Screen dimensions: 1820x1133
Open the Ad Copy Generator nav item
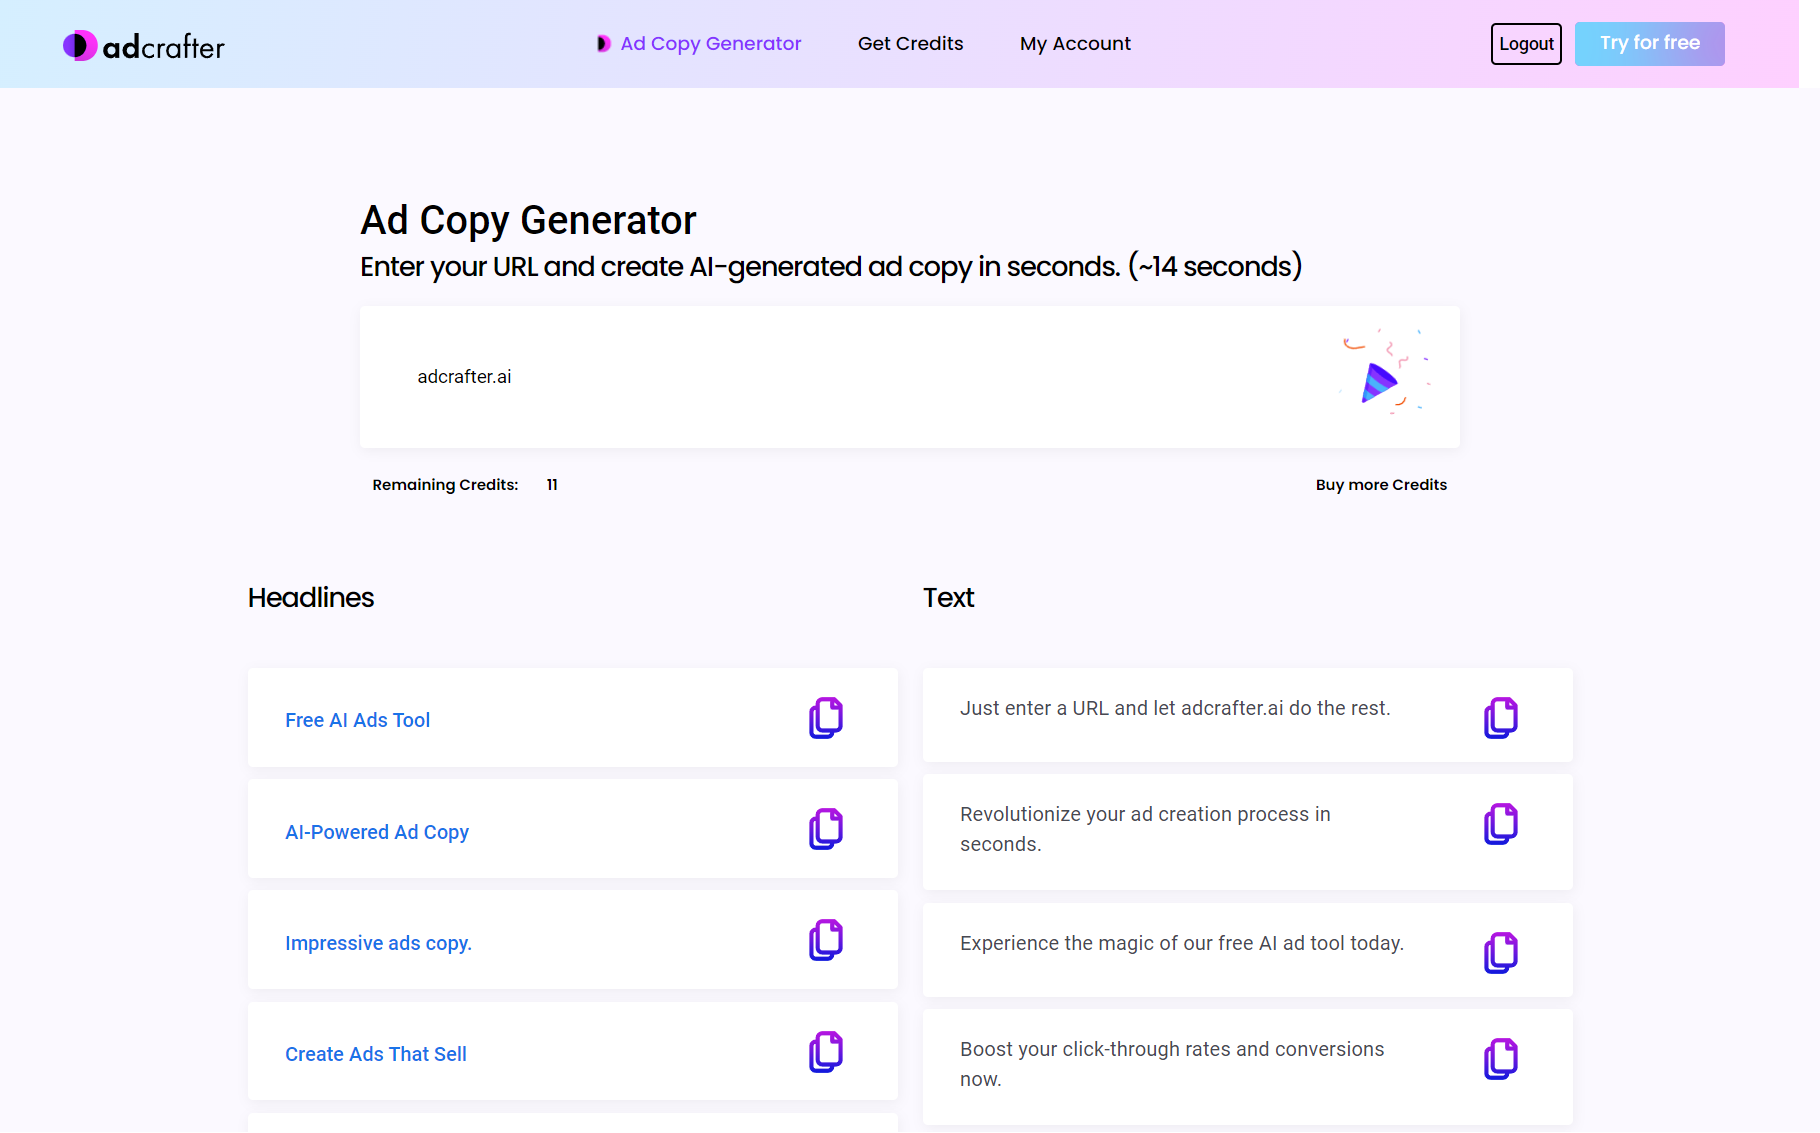pyautogui.click(x=710, y=44)
